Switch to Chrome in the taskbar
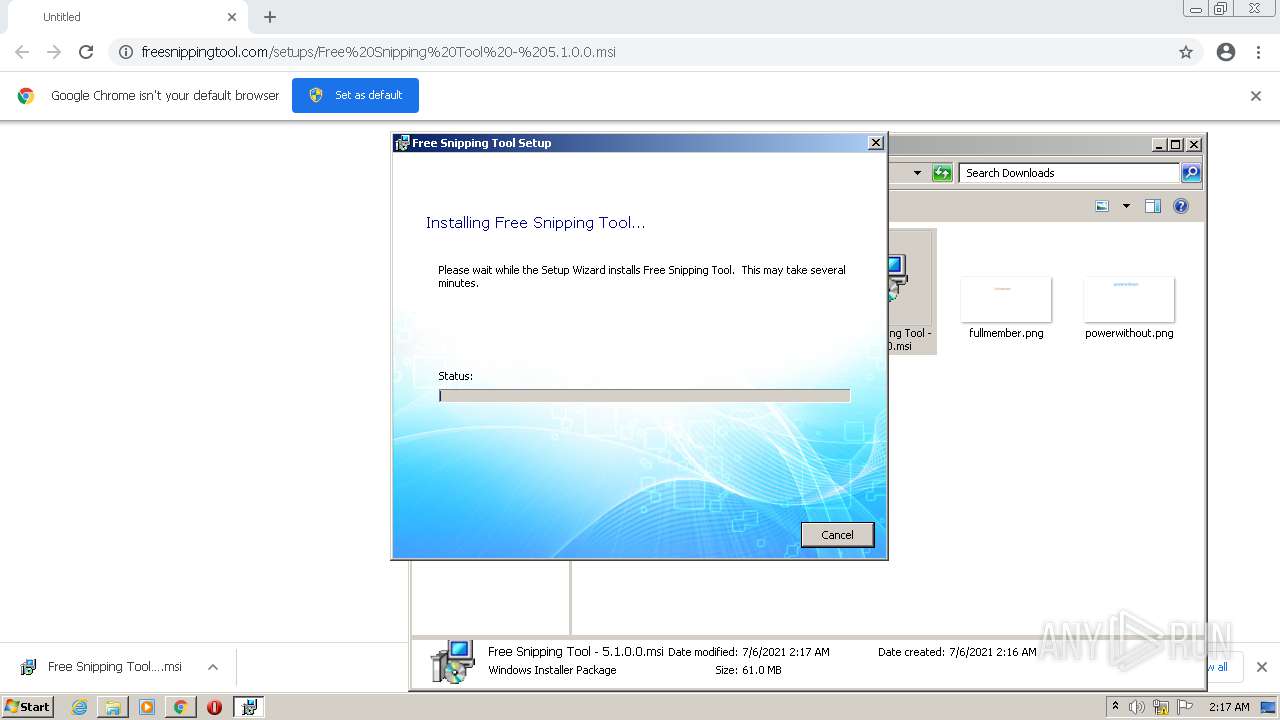 180,707
